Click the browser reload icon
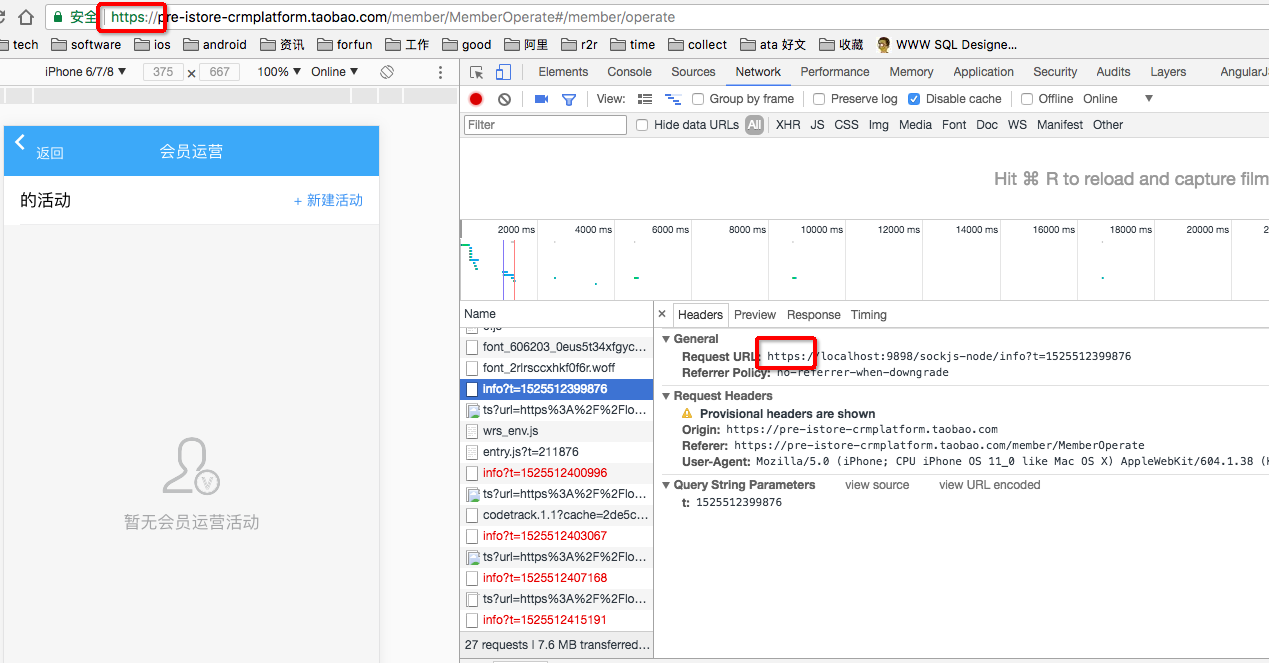Viewport: 1269px width, 663px height. pyautogui.click(x=3, y=17)
